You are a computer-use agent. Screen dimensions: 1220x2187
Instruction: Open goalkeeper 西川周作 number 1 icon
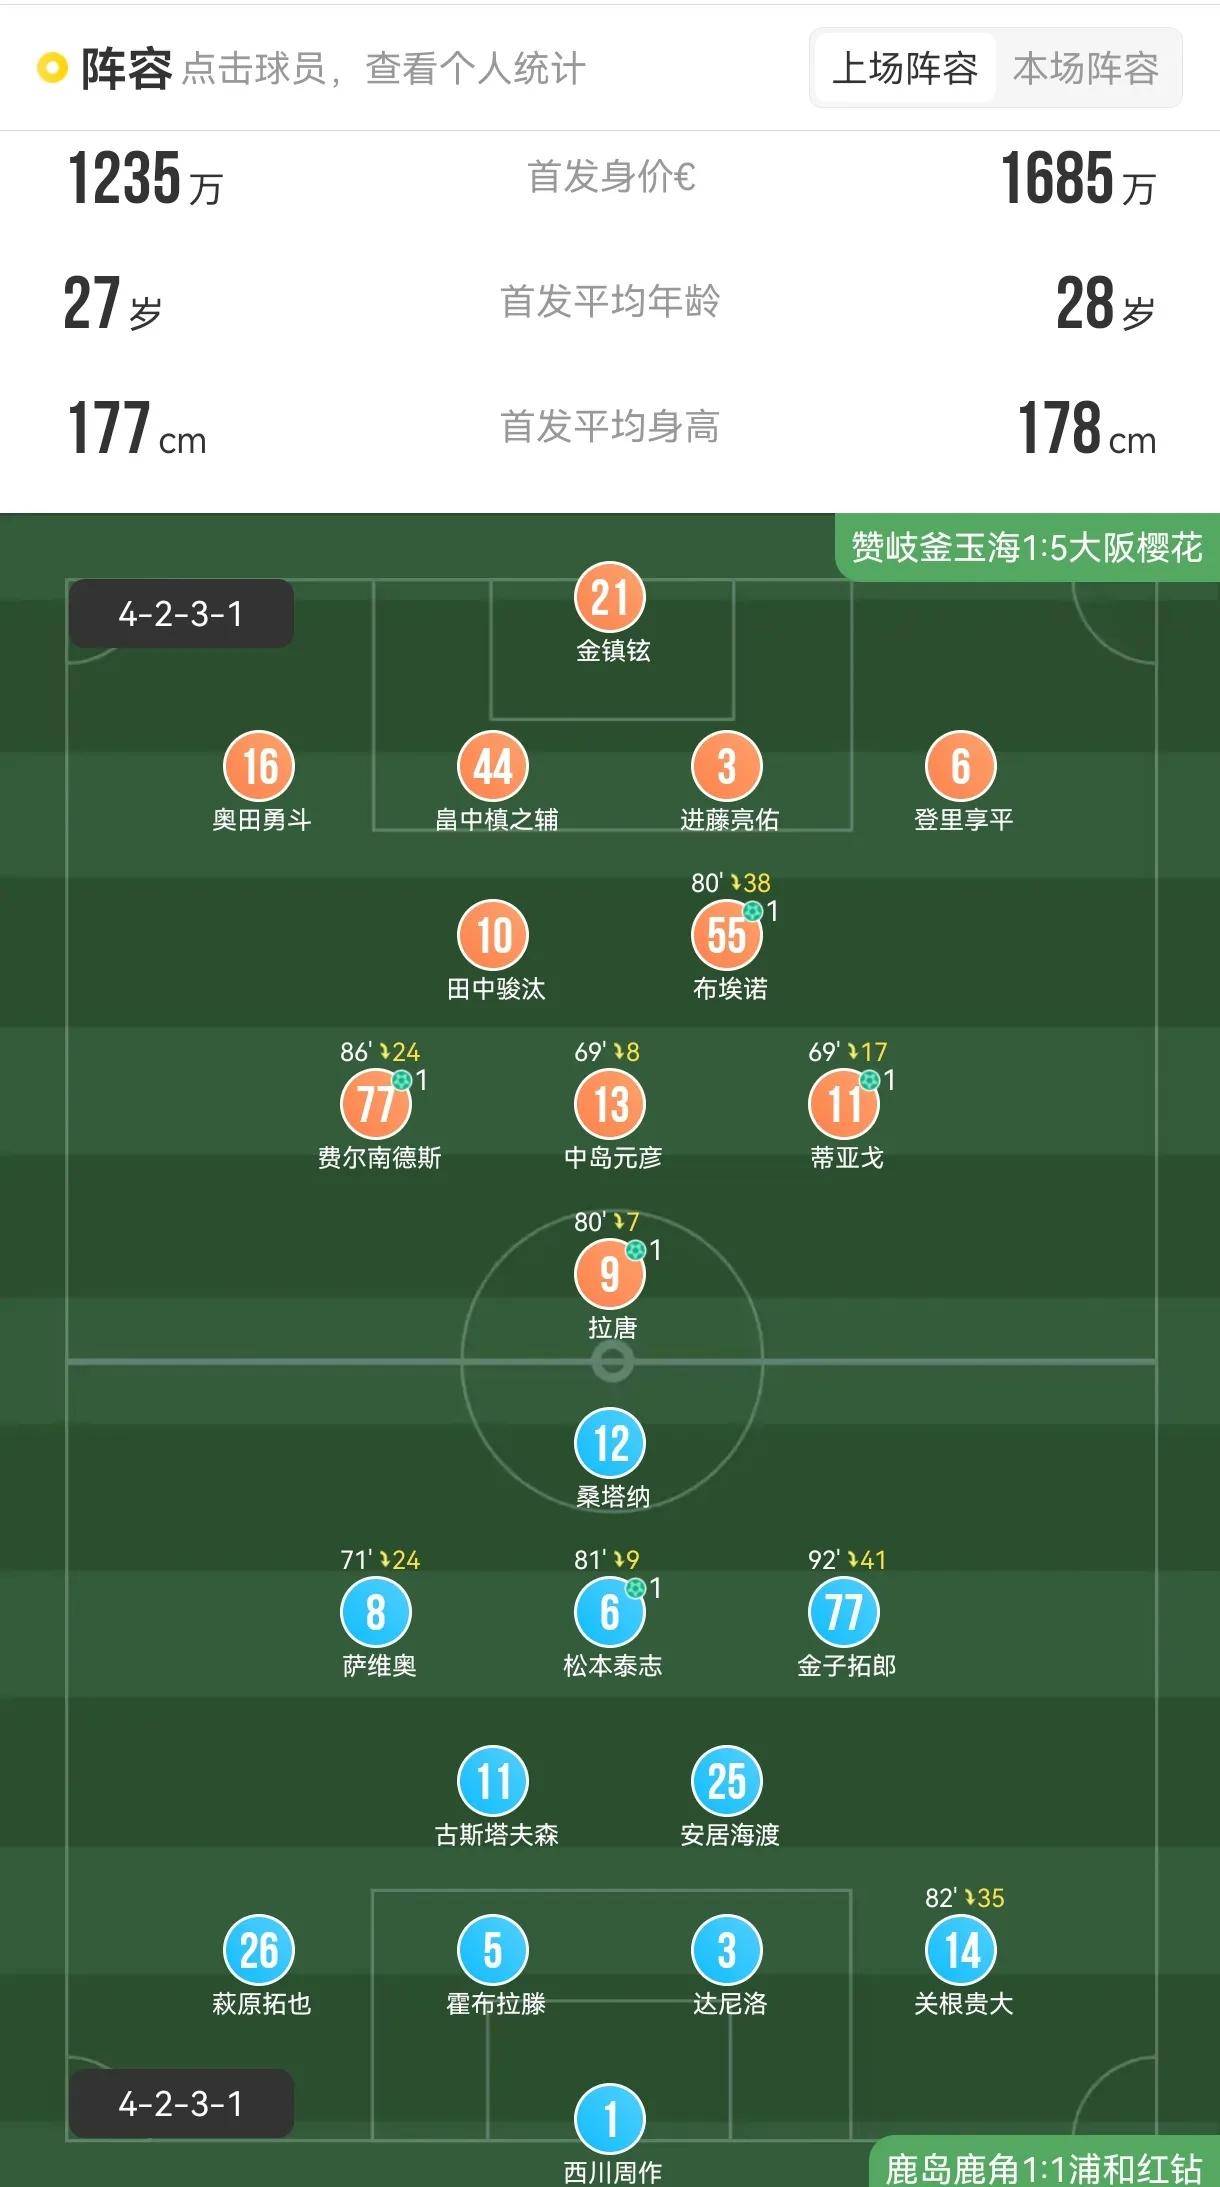(610, 2118)
